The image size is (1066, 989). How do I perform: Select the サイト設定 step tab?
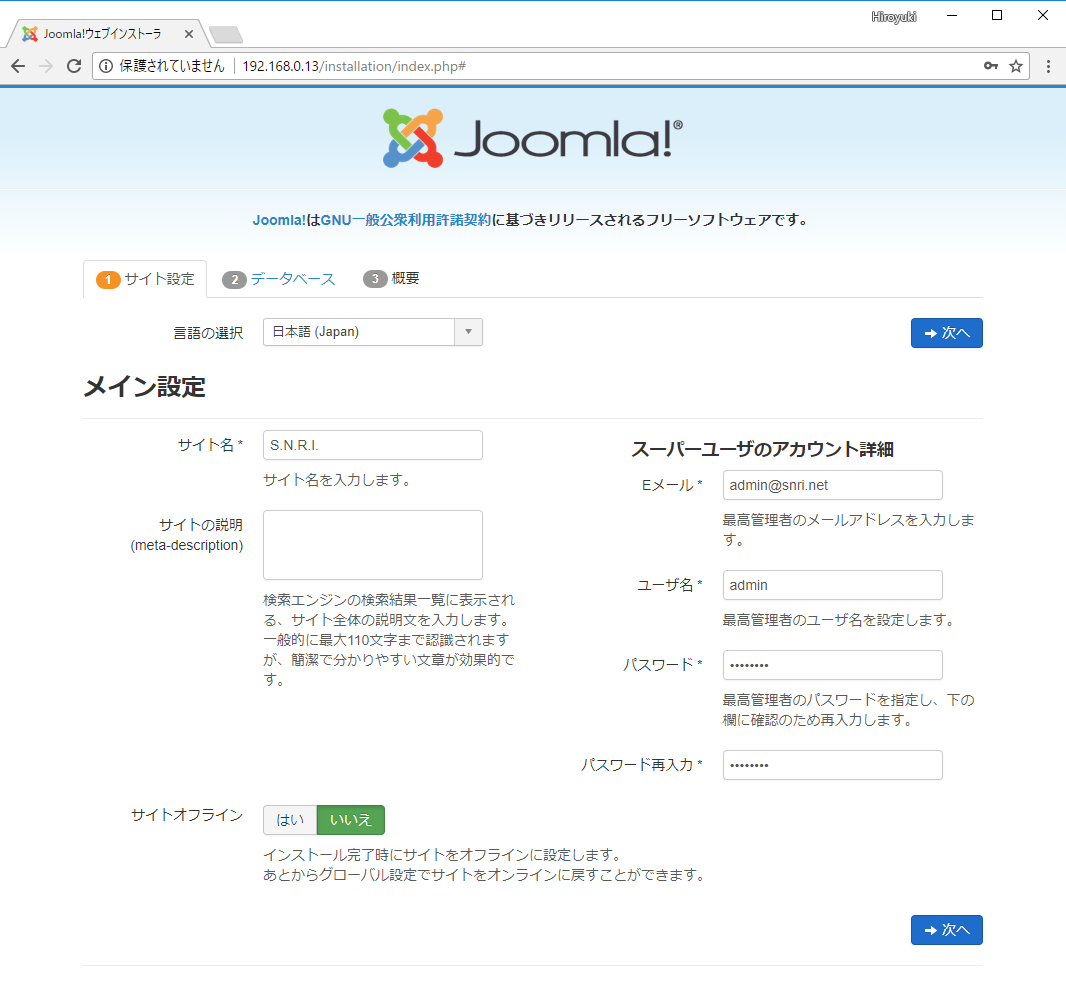(x=145, y=279)
